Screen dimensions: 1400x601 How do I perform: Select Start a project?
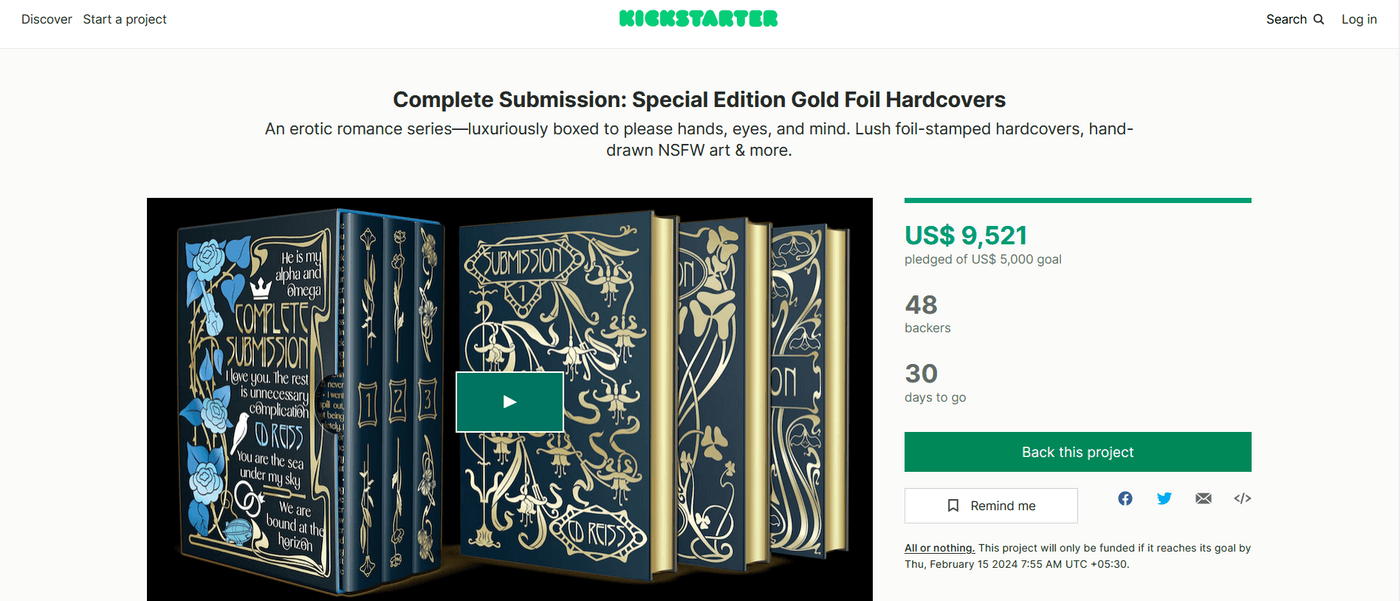(x=125, y=19)
